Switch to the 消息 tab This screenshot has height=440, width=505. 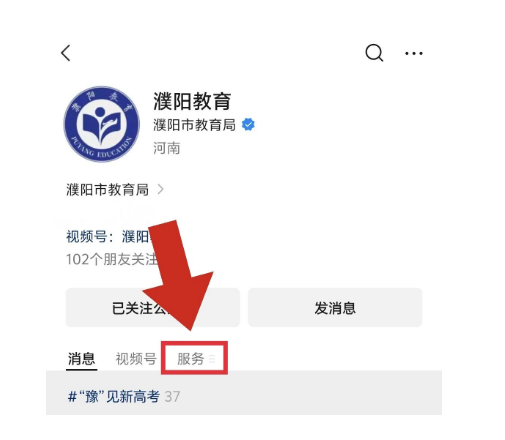pos(81,359)
